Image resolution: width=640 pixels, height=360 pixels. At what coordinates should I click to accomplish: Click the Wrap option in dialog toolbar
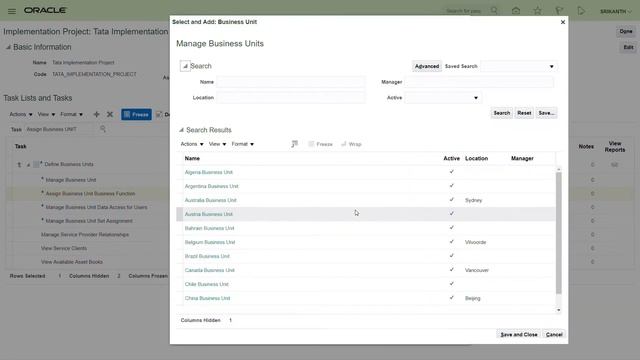[351, 144]
